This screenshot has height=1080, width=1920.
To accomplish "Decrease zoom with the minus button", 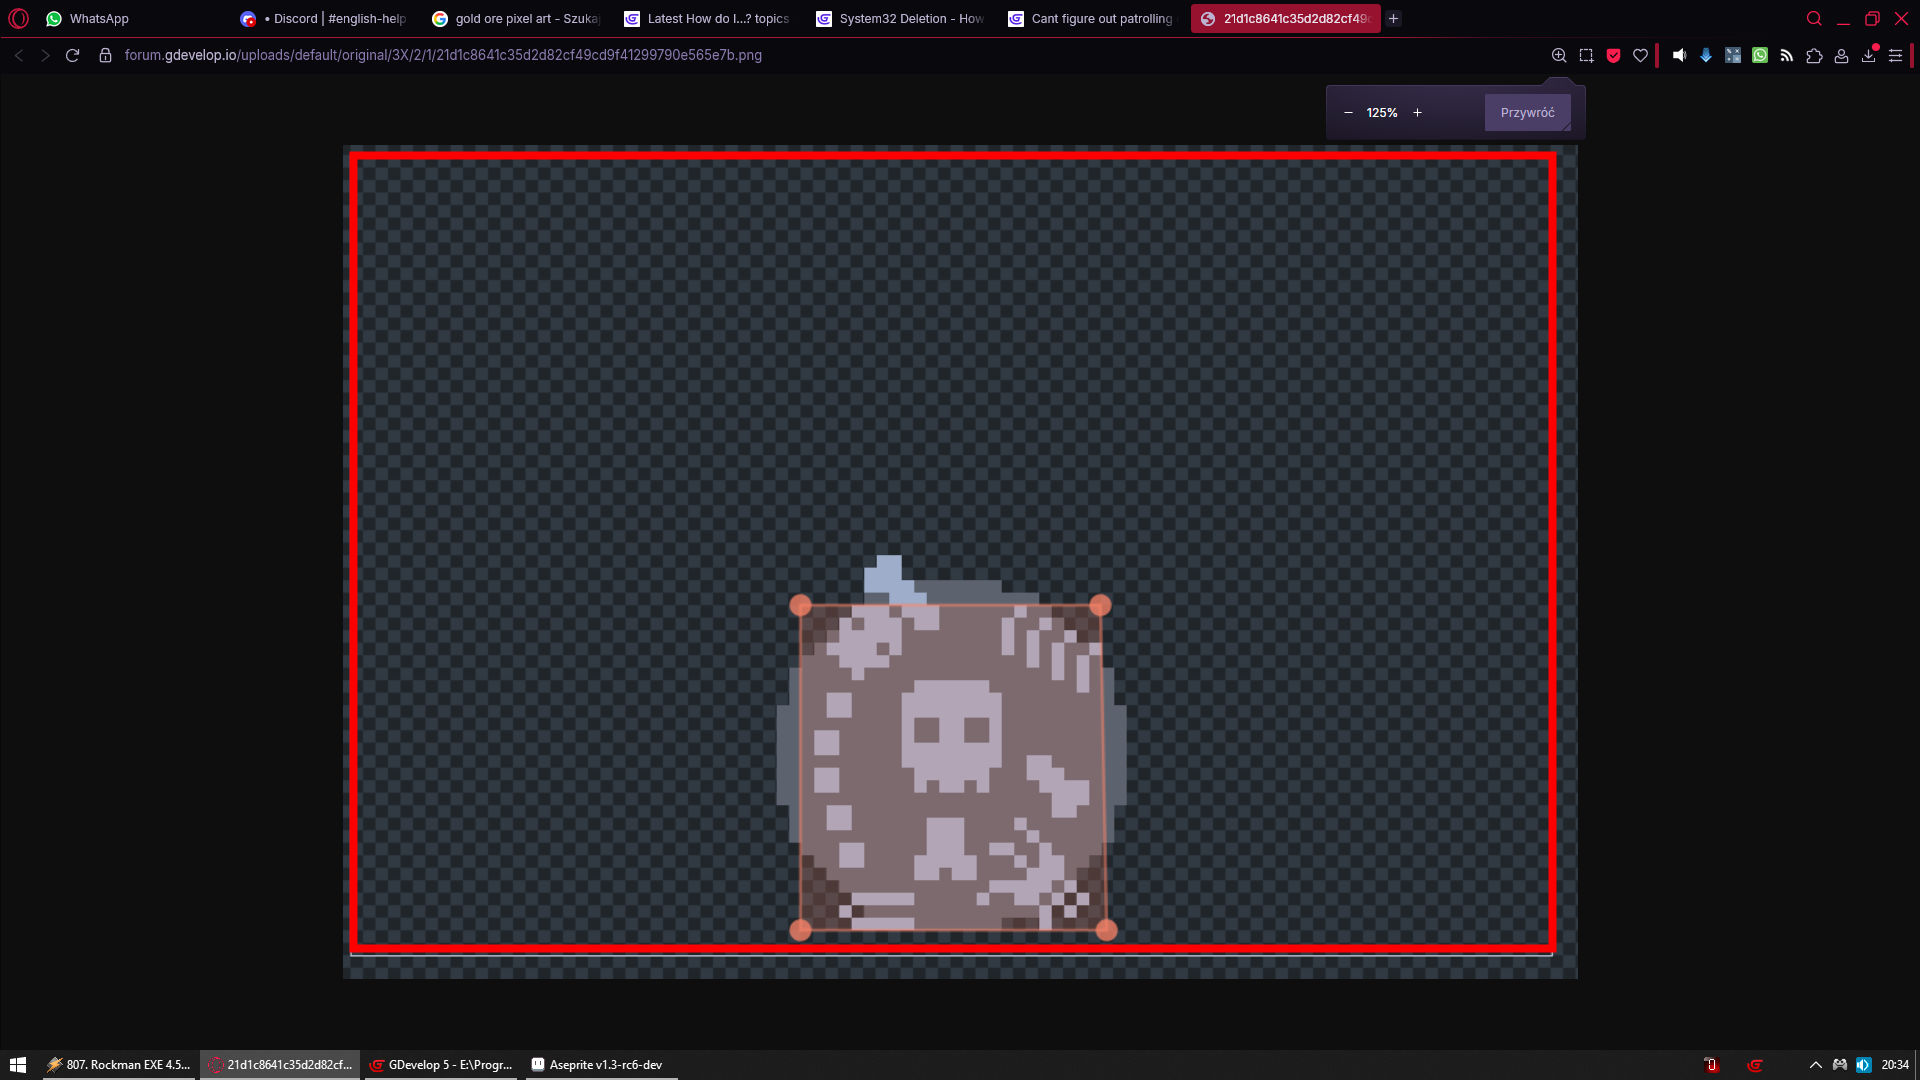I will [x=1348, y=113].
